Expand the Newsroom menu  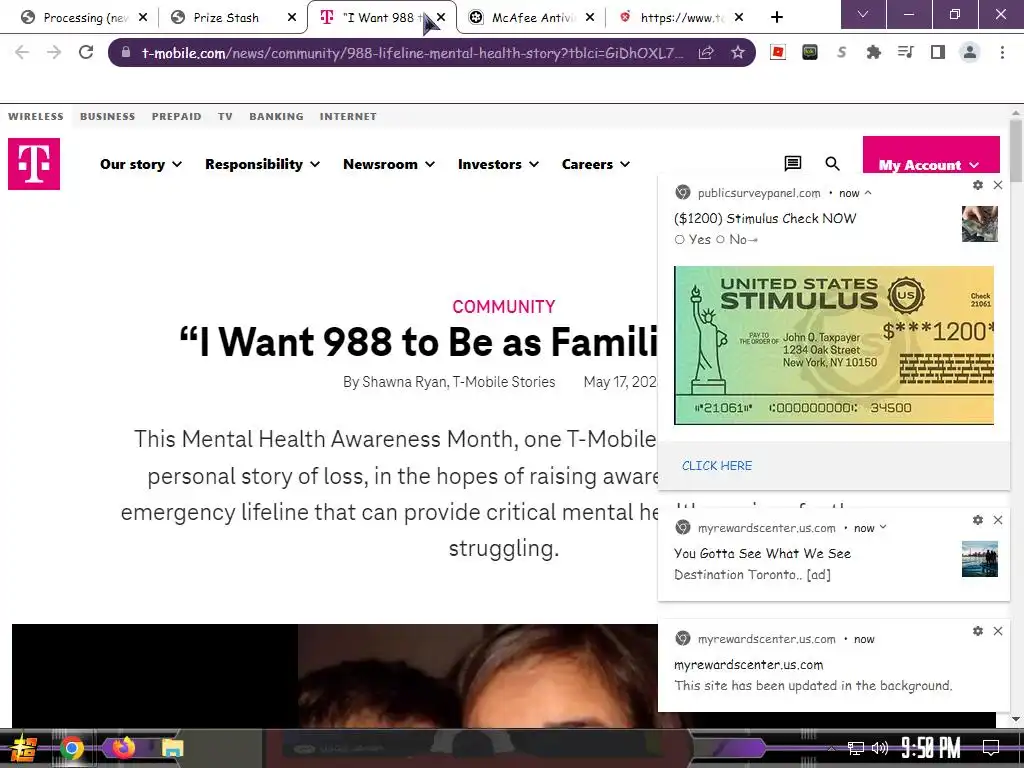pos(389,164)
